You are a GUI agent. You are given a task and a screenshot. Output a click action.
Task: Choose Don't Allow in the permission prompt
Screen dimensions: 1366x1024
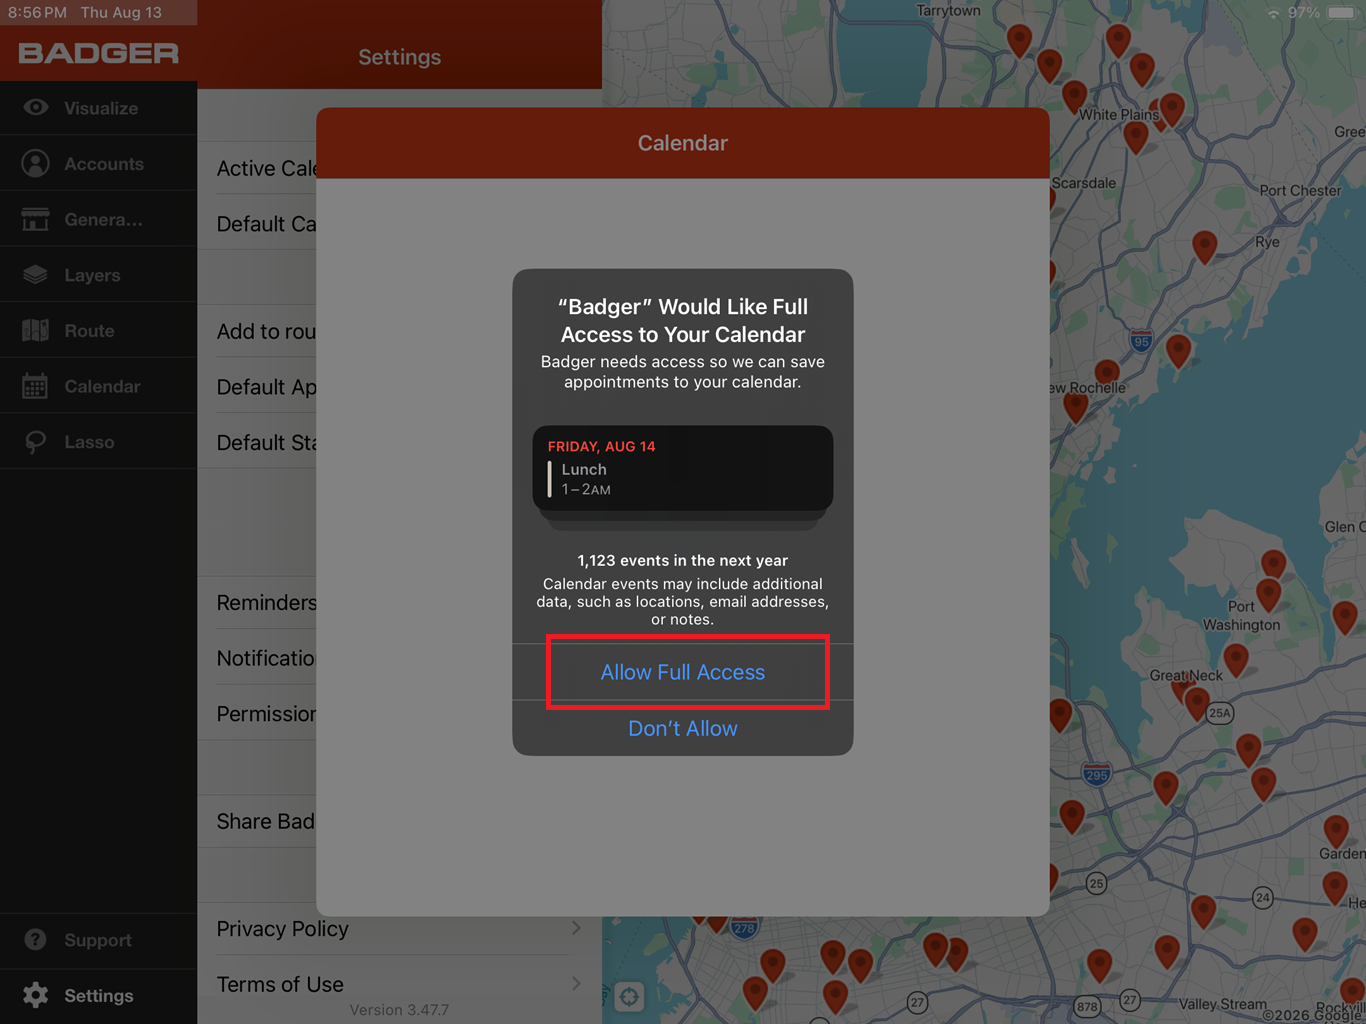(x=683, y=728)
